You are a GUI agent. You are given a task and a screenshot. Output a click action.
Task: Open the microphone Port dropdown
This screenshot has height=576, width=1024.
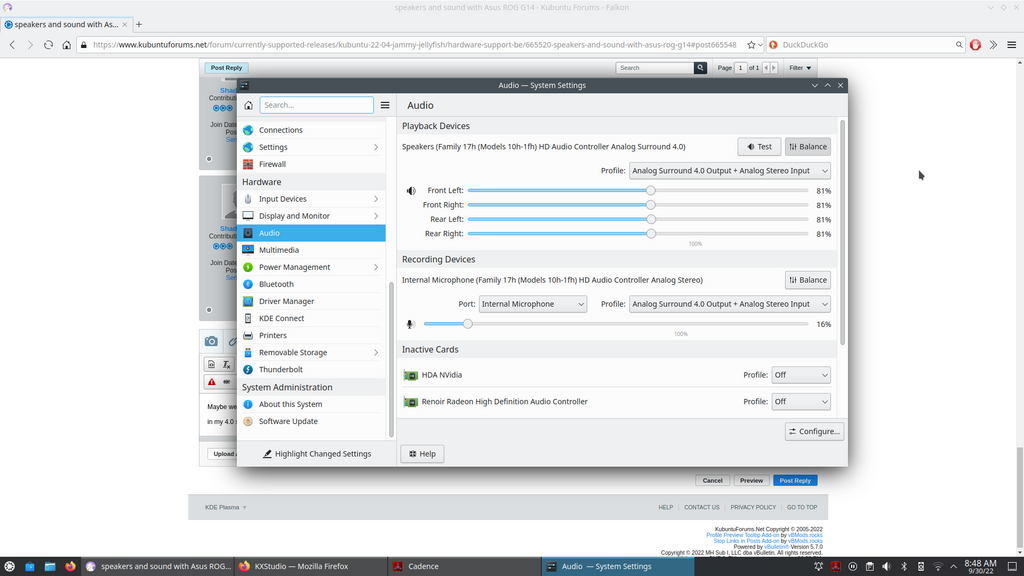pyautogui.click(x=532, y=304)
